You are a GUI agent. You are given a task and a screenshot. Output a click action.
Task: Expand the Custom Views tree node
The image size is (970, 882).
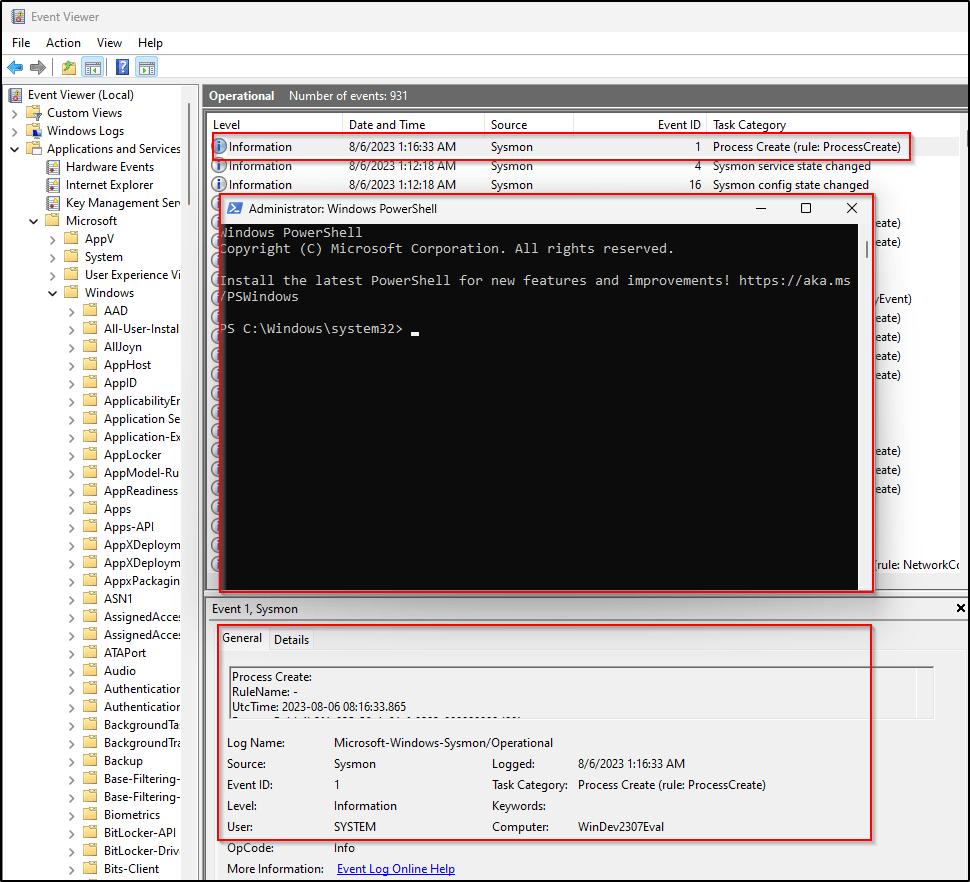pos(15,113)
